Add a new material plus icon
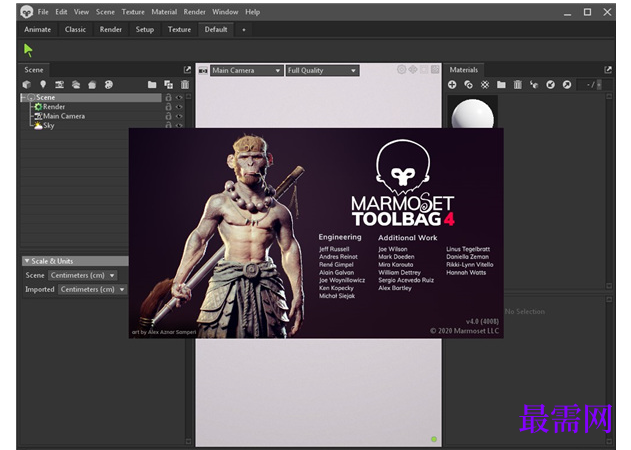The image size is (631, 450). (452, 85)
